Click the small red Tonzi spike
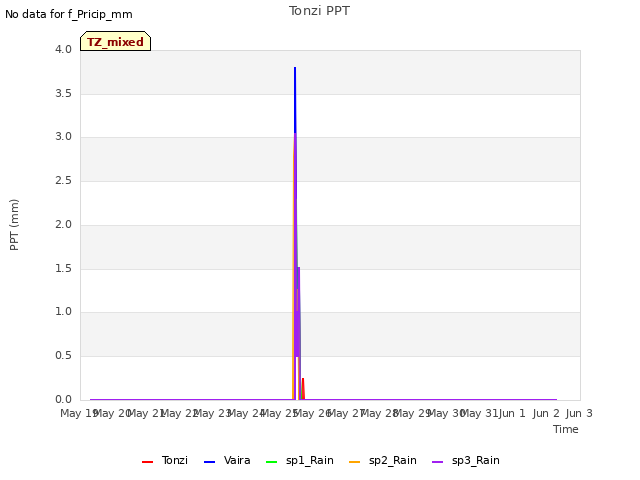The image size is (640, 480). click(303, 388)
